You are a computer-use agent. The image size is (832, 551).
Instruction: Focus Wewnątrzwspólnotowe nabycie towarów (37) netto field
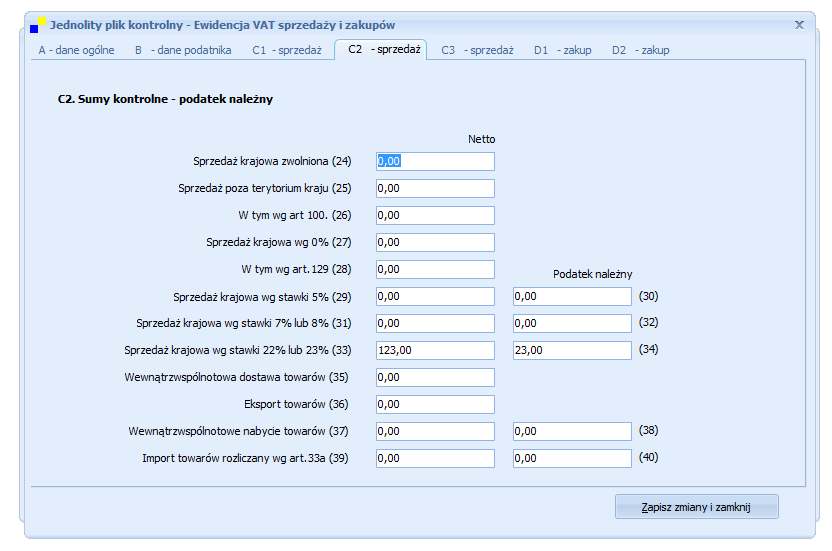(435, 432)
